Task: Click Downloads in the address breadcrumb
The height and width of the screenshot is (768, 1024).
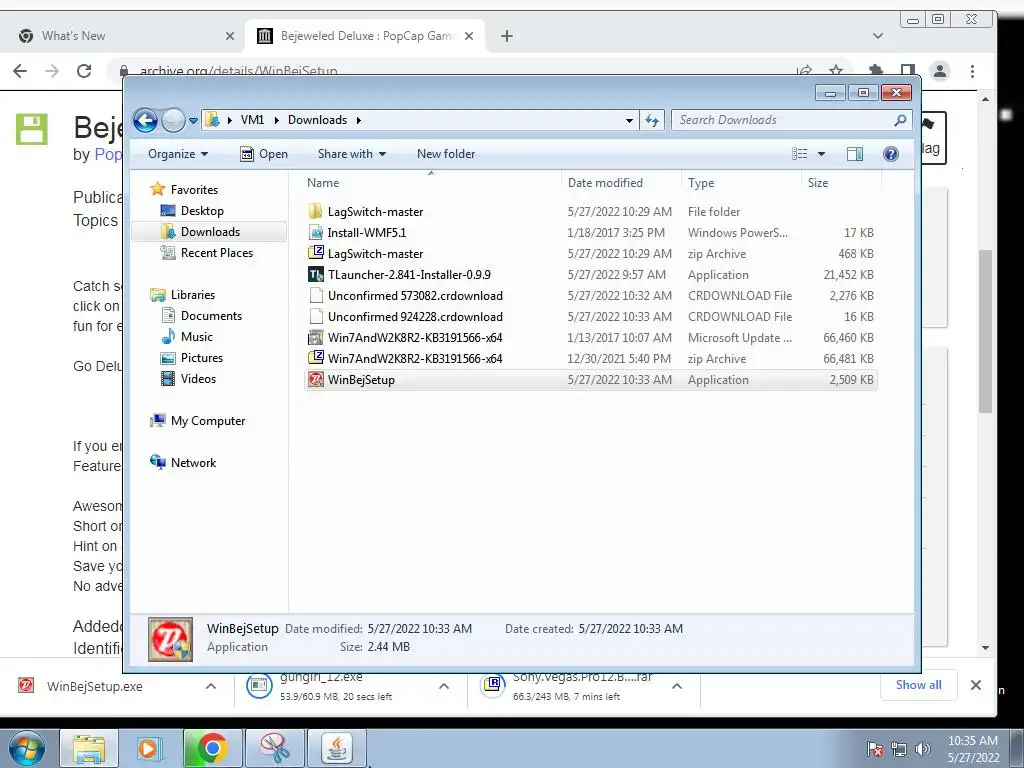Action: tap(317, 120)
